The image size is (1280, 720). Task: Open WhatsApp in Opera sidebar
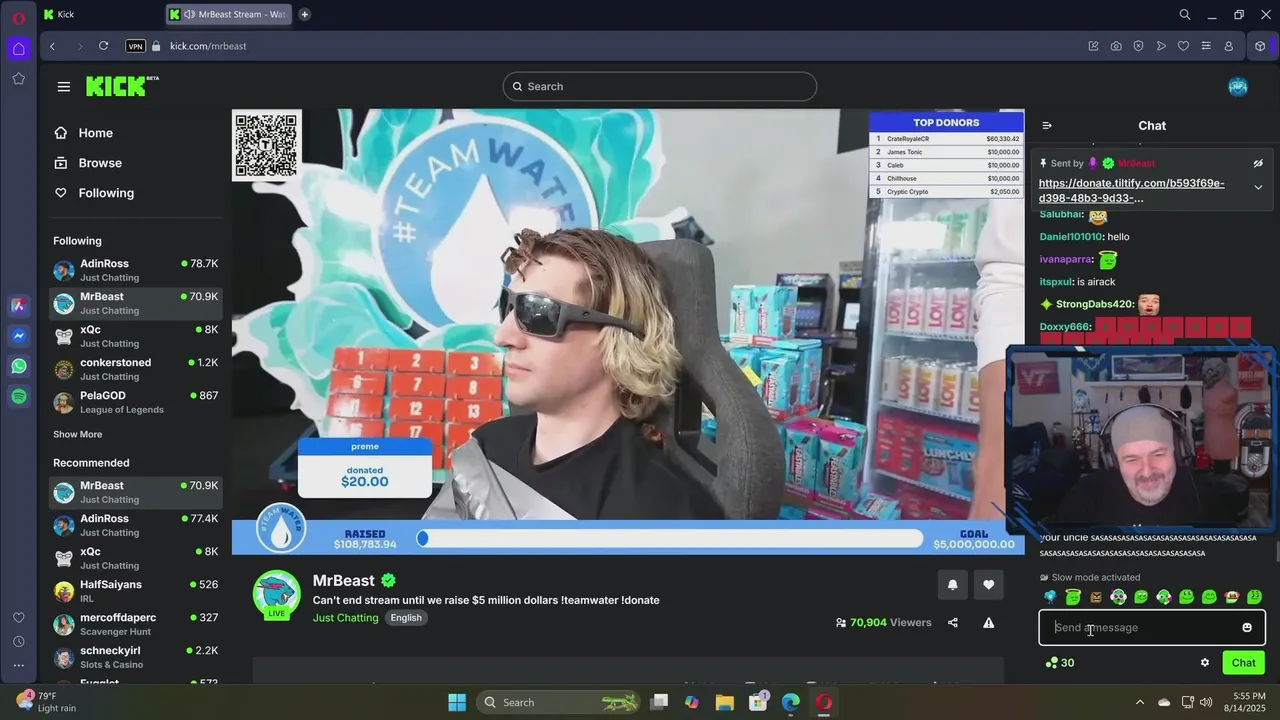19,366
